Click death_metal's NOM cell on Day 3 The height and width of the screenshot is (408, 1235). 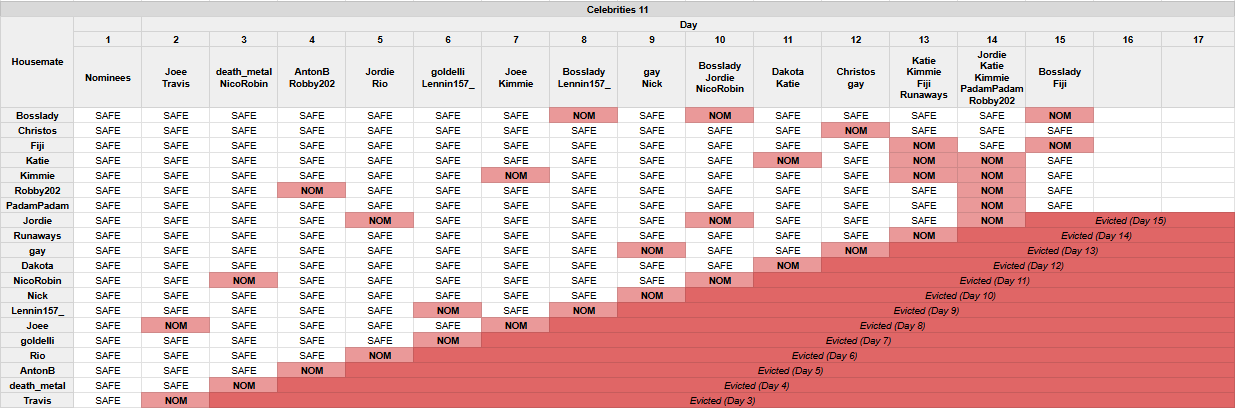[x=243, y=385]
